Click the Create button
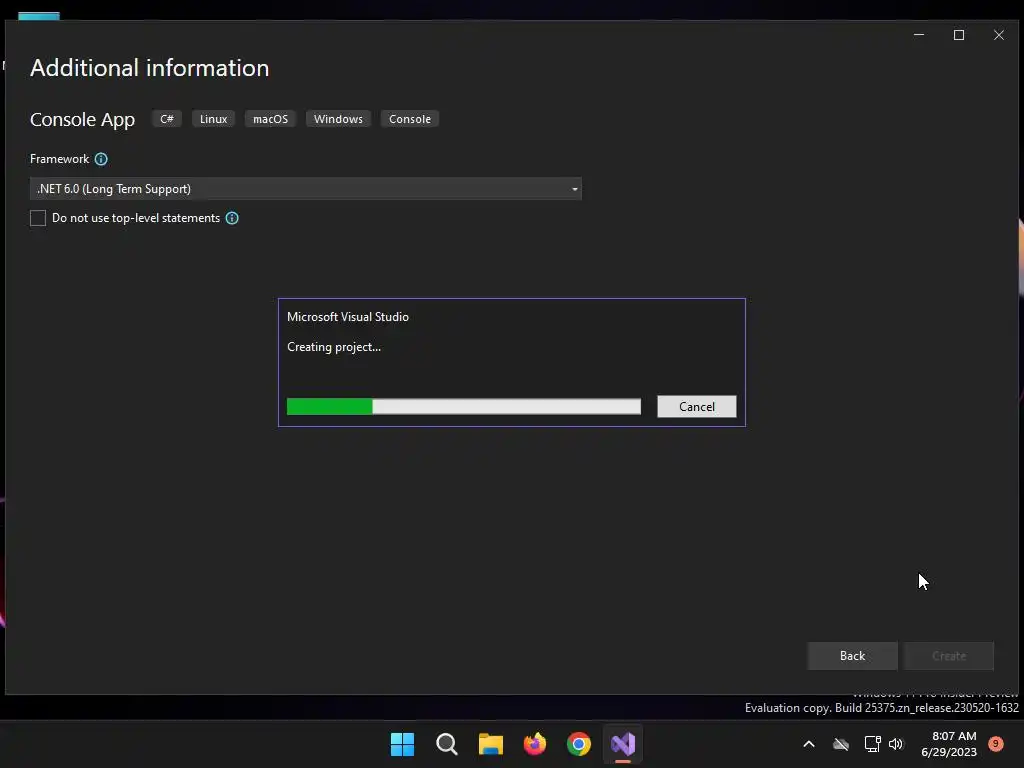Viewport: 1024px width, 768px height. pos(949,656)
